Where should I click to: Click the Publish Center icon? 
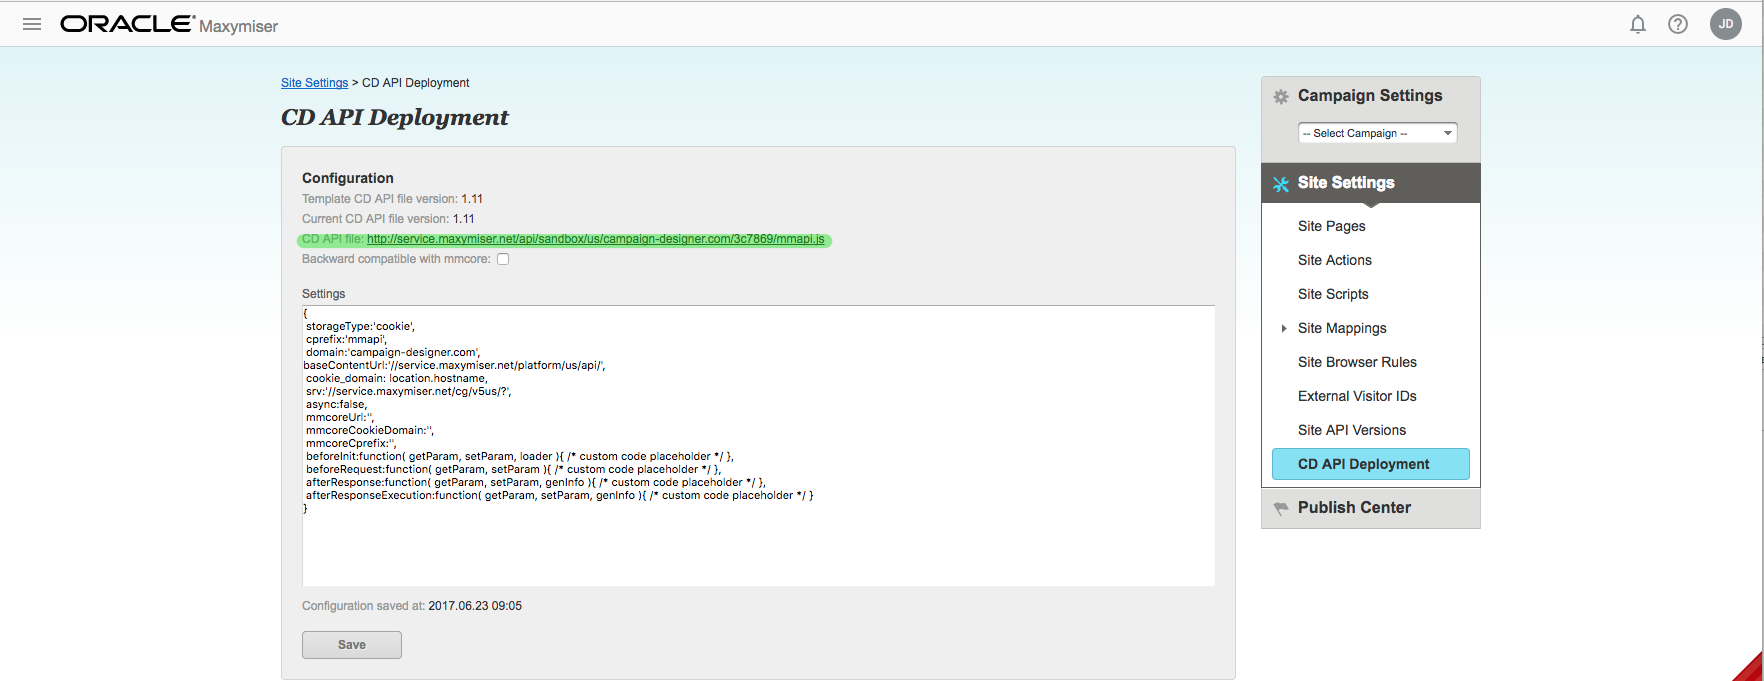tap(1281, 509)
